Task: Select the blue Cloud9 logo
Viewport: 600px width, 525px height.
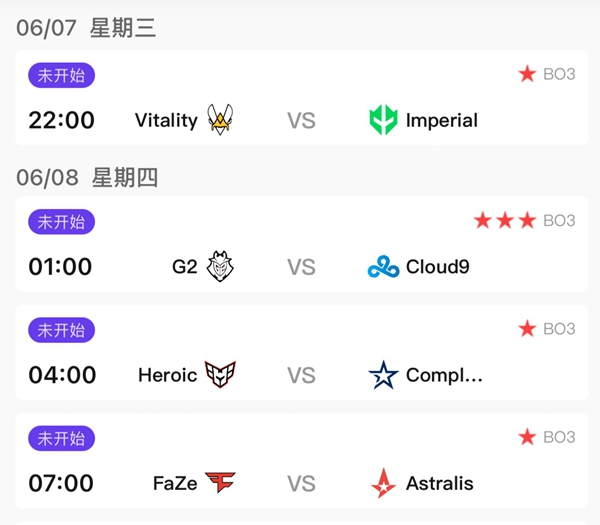Action: pos(383,267)
